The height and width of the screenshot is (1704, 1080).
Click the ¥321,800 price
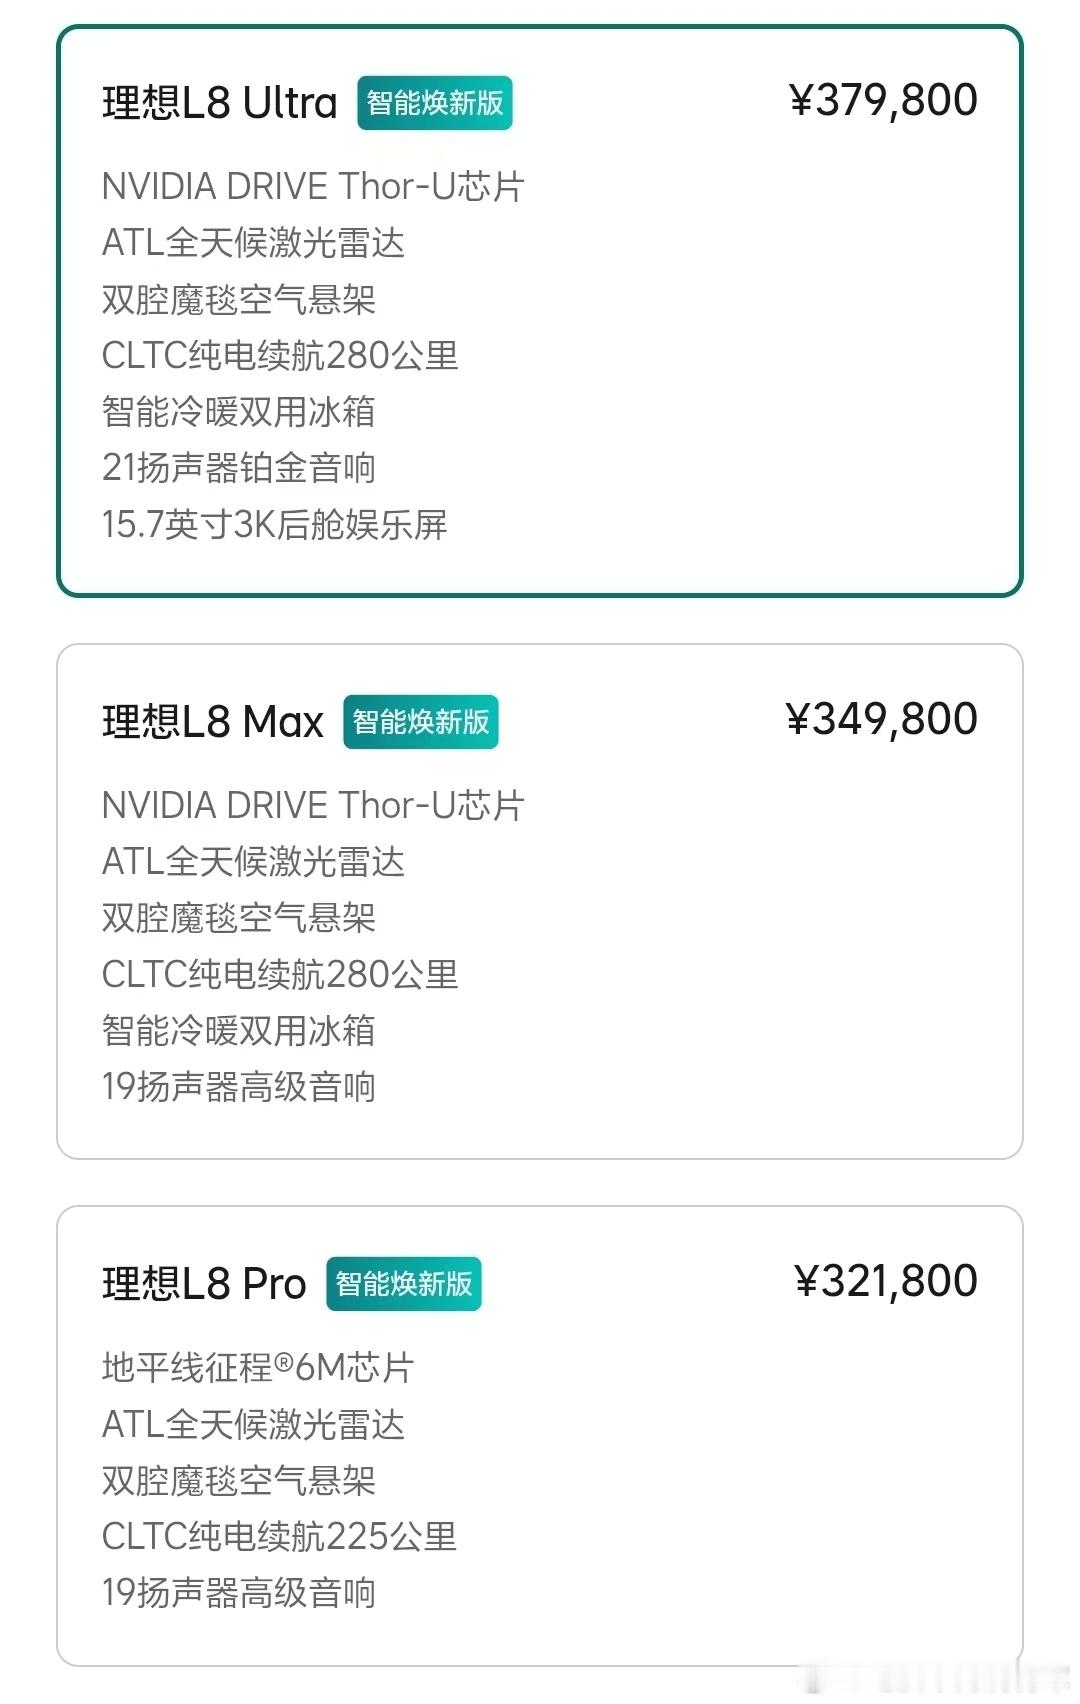886,1282
